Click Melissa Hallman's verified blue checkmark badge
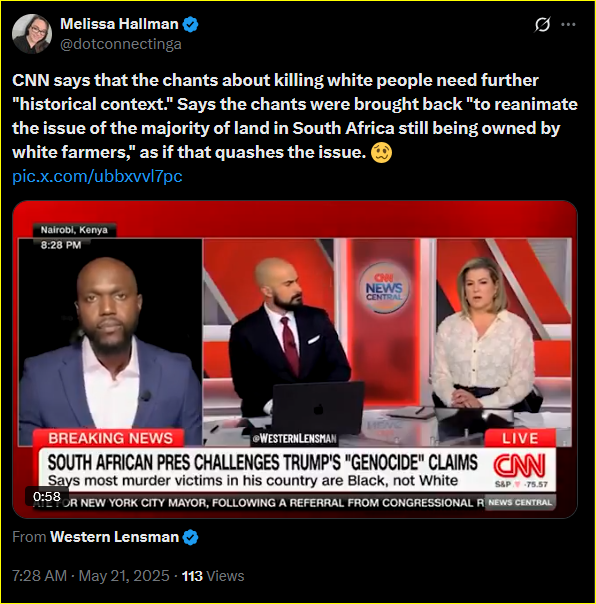Image resolution: width=596 pixels, height=604 pixels. coord(190,24)
